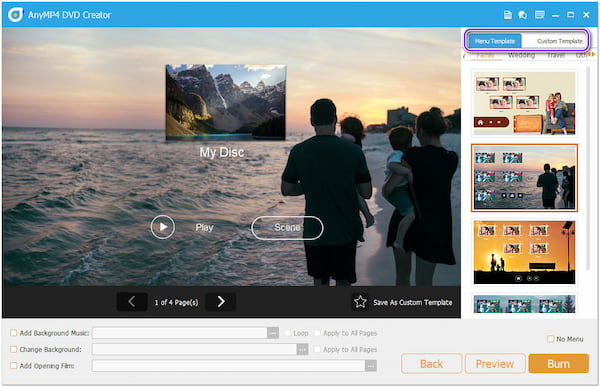Click the Add Background Music path field
600x387 pixels.
point(180,333)
